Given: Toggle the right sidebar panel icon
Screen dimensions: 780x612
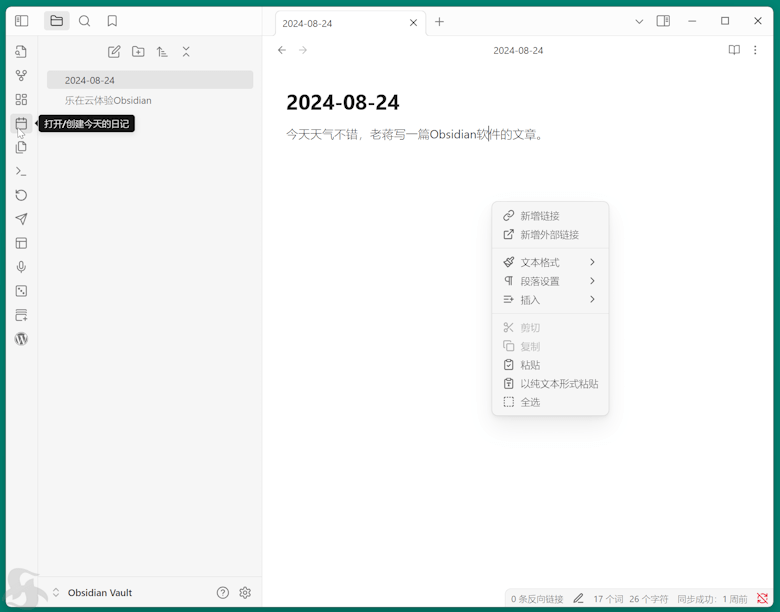Looking at the screenshot, I should 663,21.
